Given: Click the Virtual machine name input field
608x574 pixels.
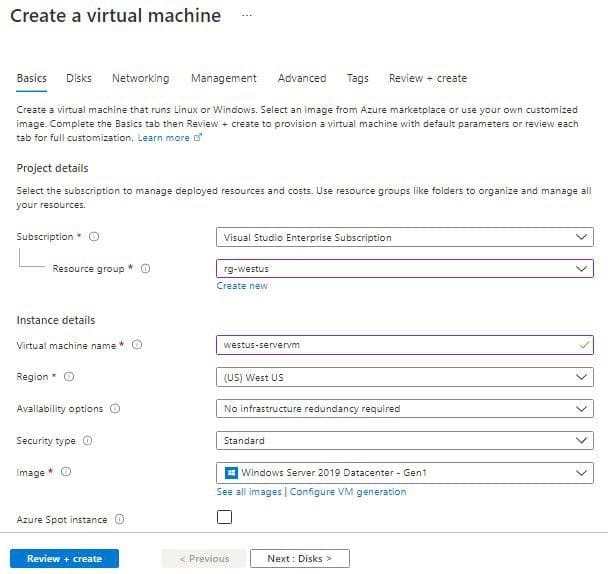Looking at the screenshot, I should (404, 345).
